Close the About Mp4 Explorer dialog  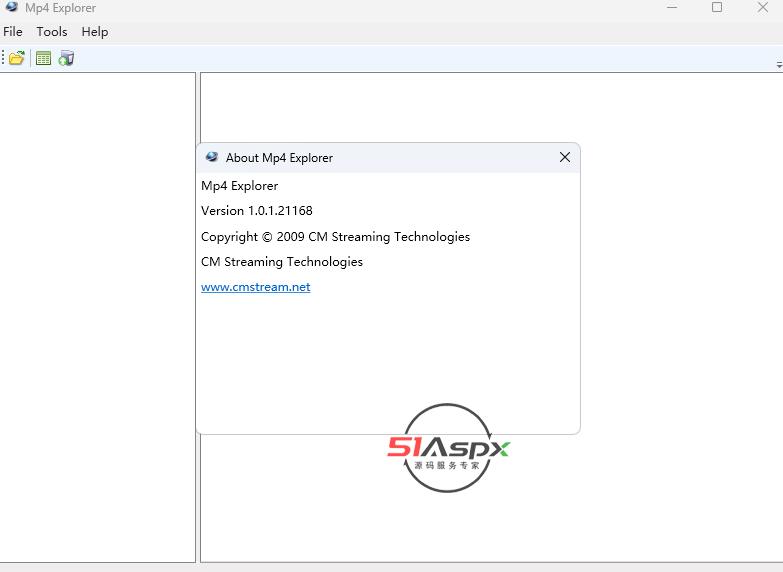565,157
